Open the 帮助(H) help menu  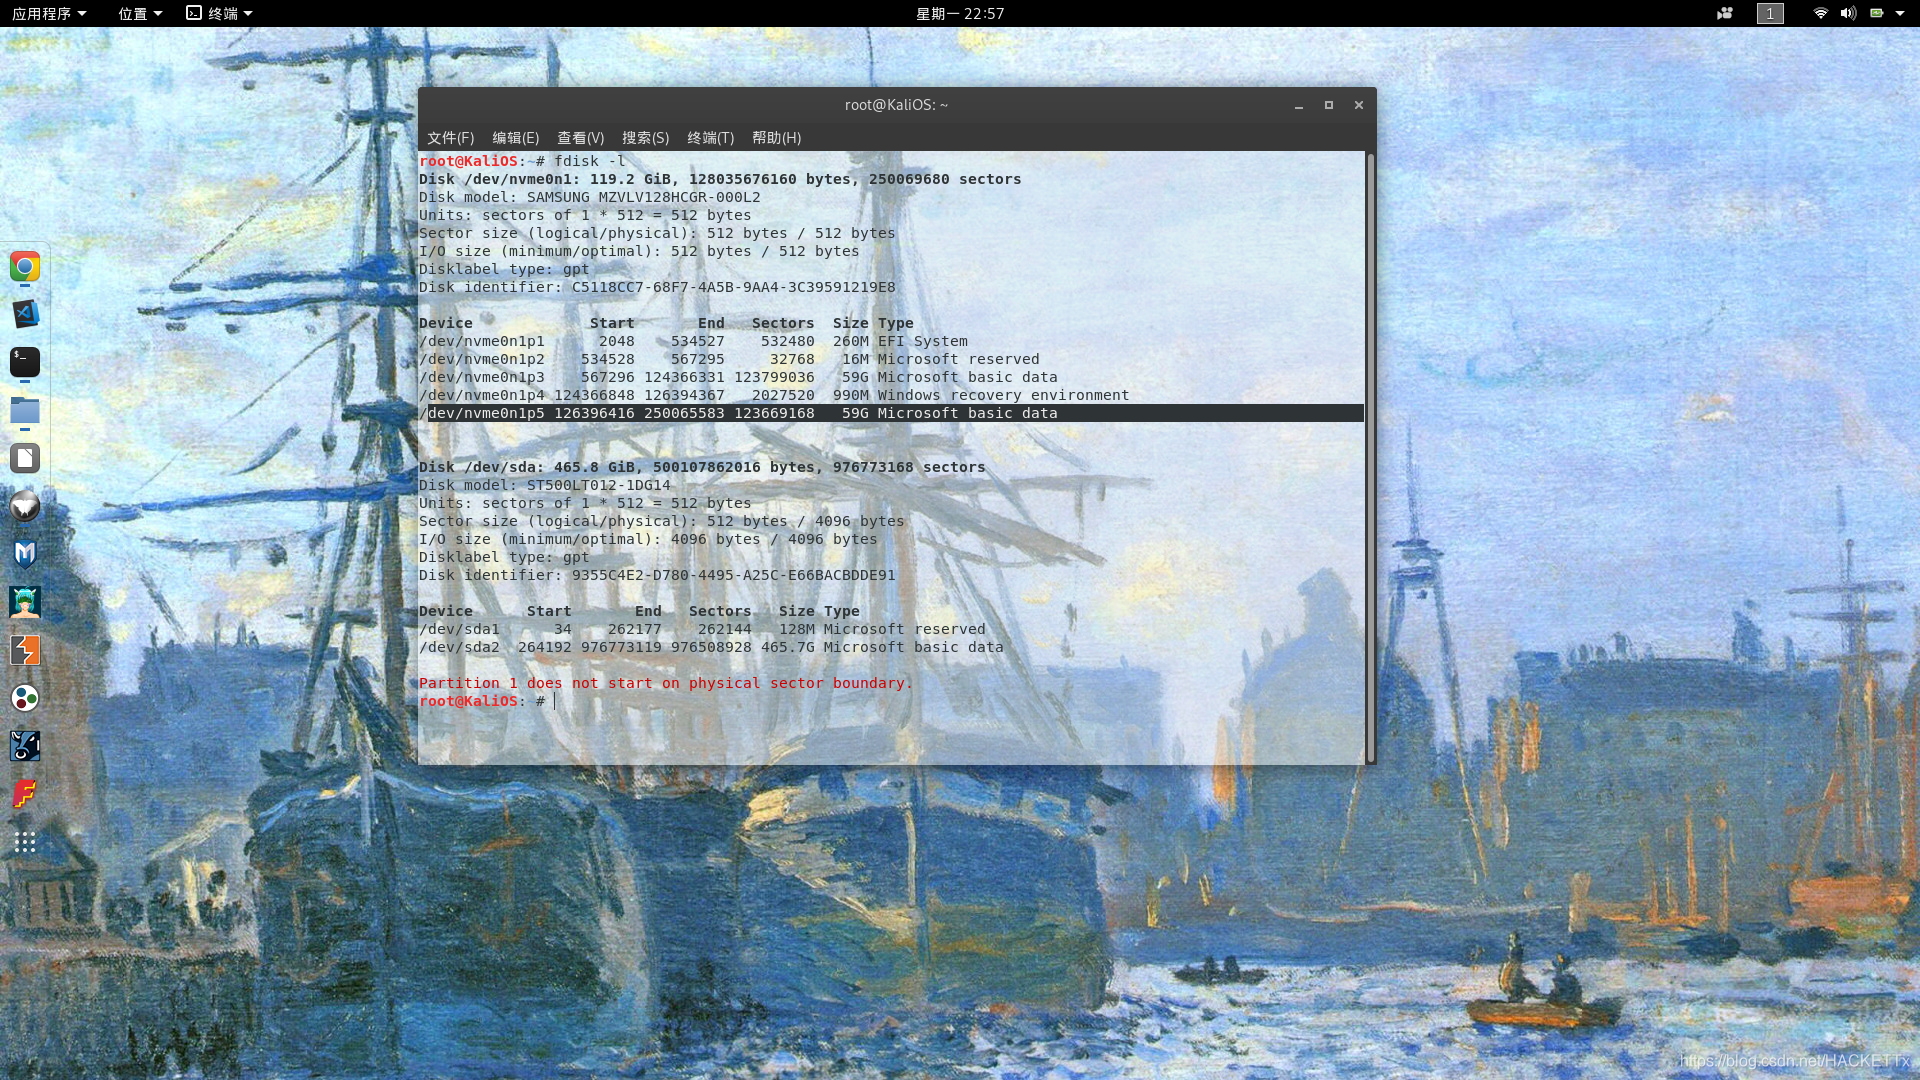(x=776, y=138)
